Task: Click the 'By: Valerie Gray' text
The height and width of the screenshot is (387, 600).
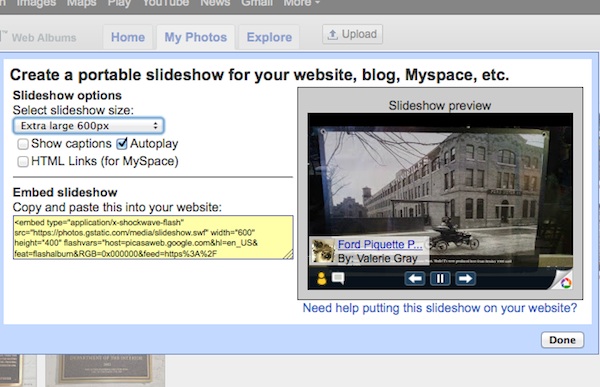Action: 377,259
